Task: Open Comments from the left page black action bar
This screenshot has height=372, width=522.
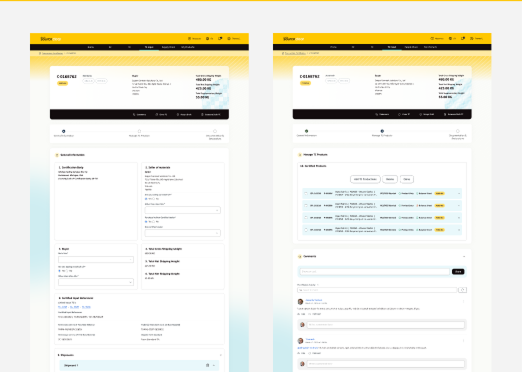Action: pyautogui.click(x=140, y=115)
